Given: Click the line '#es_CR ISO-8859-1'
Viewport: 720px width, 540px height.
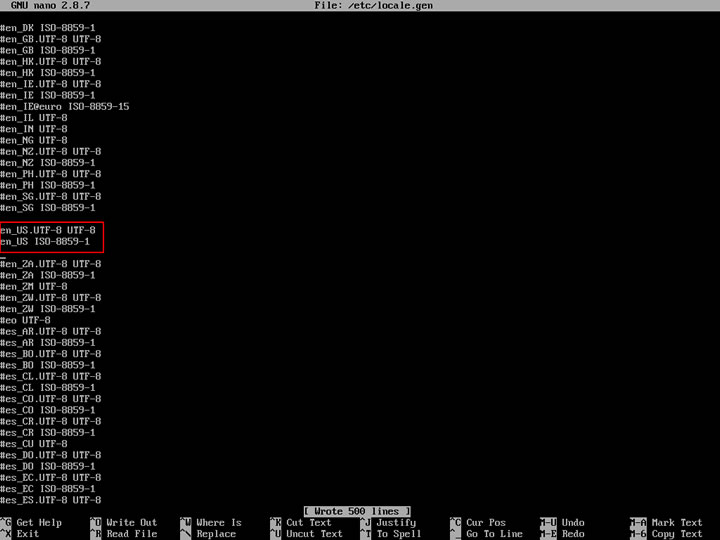Looking at the screenshot, I should click(48, 433).
